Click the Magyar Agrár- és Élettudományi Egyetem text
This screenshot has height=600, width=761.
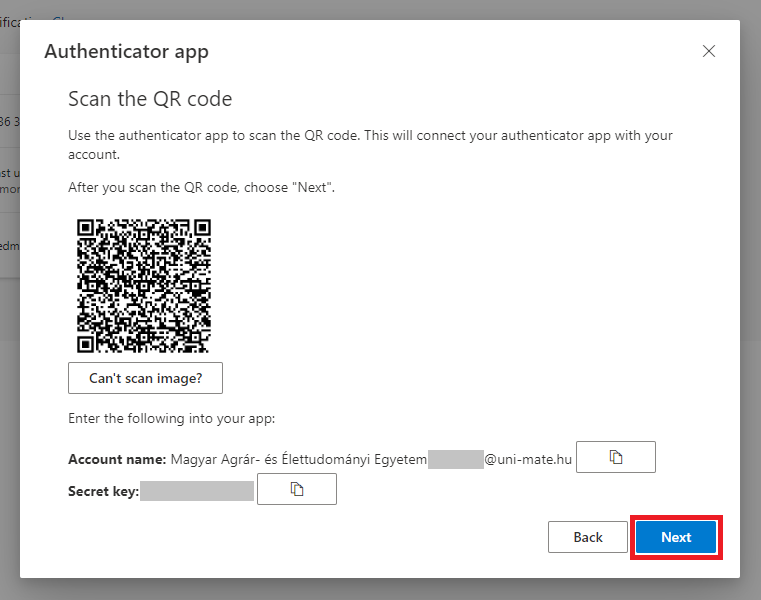point(298,459)
